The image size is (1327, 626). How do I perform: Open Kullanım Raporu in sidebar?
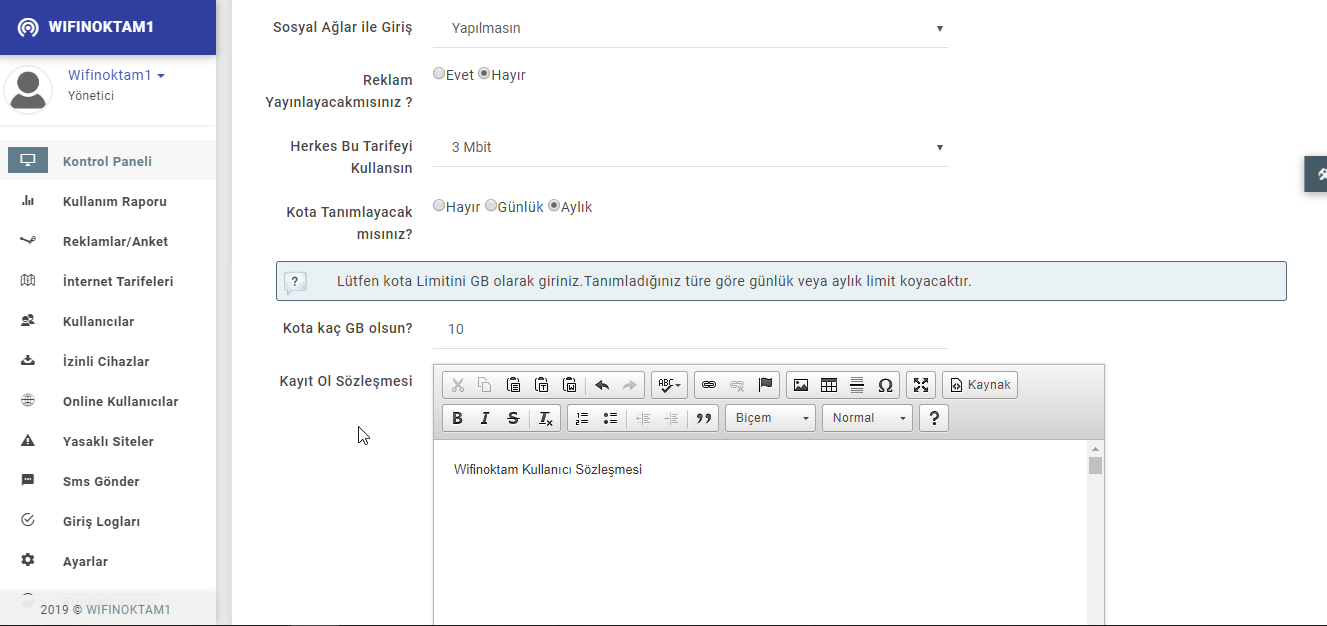pos(108,201)
